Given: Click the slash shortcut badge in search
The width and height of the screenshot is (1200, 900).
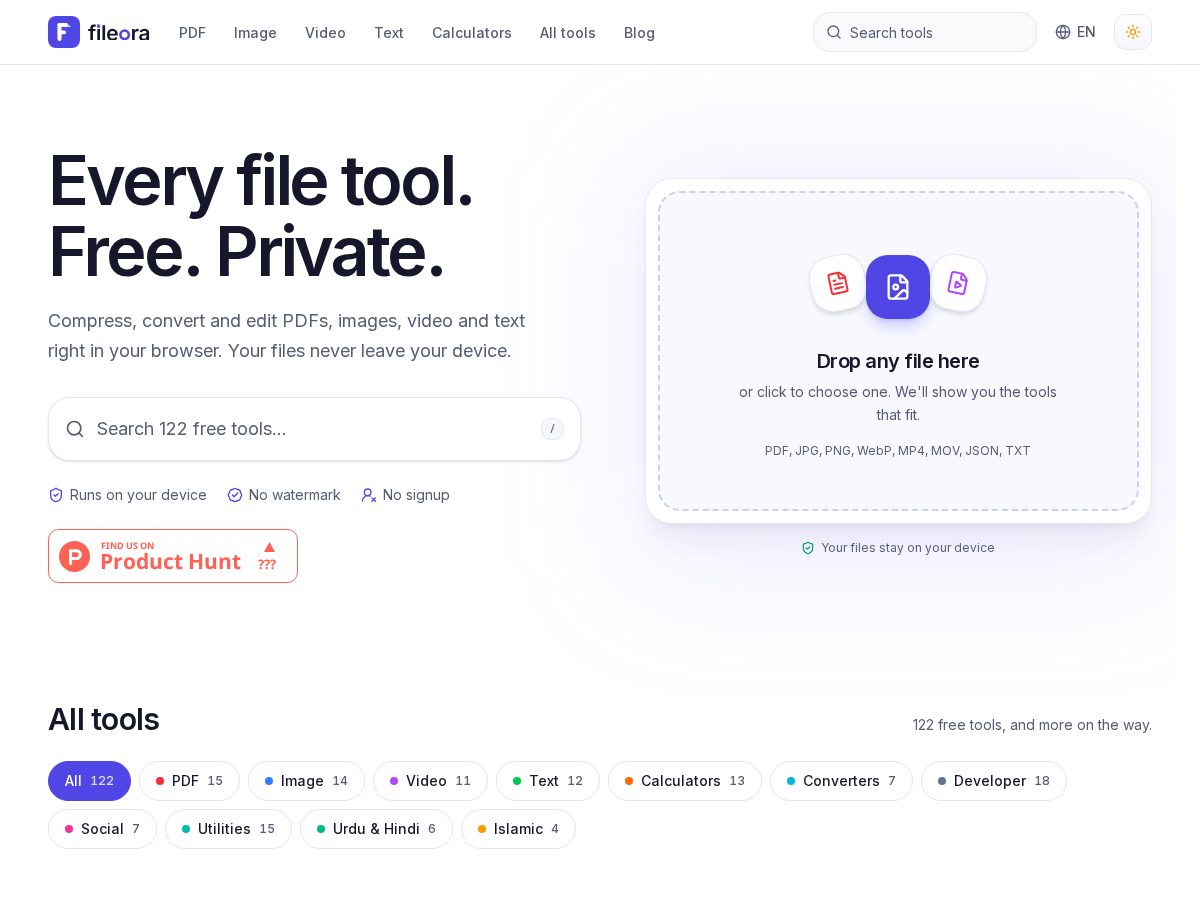Looking at the screenshot, I should point(552,429).
